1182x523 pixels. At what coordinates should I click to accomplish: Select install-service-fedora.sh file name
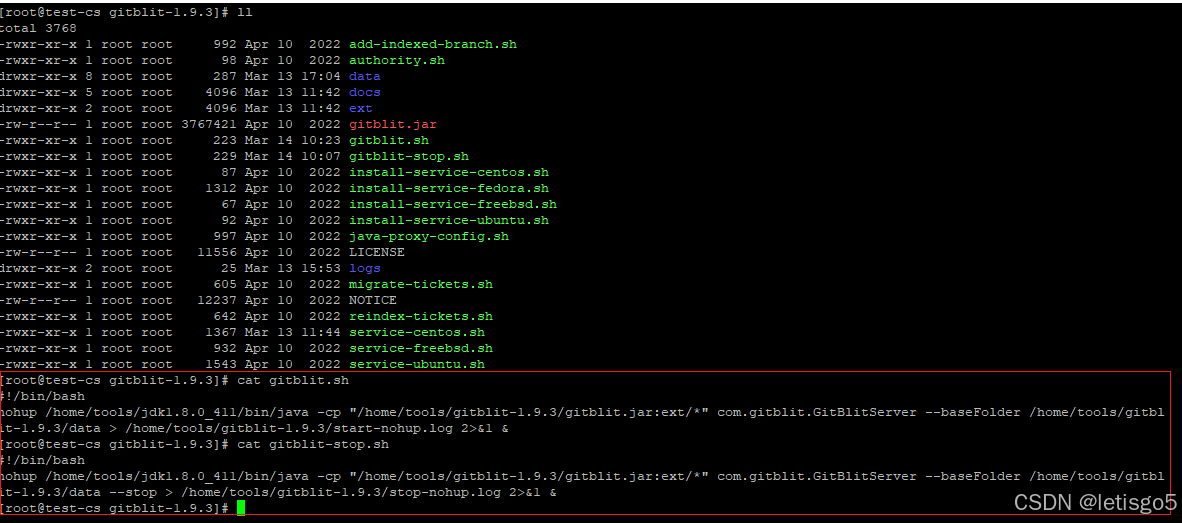[449, 188]
